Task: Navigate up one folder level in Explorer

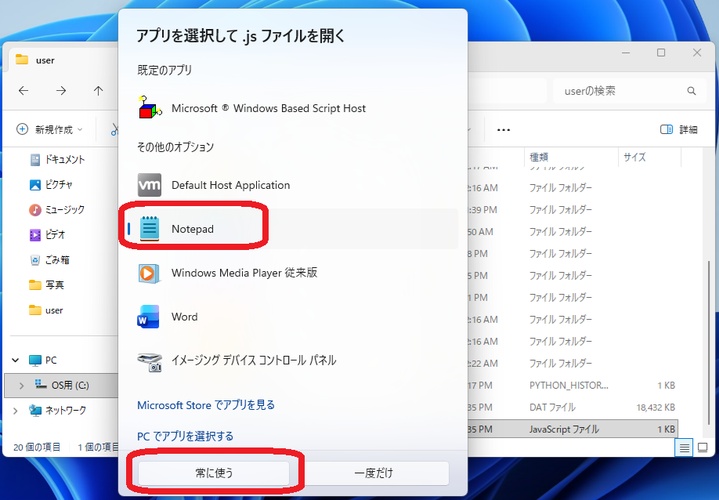Action: pos(98,91)
